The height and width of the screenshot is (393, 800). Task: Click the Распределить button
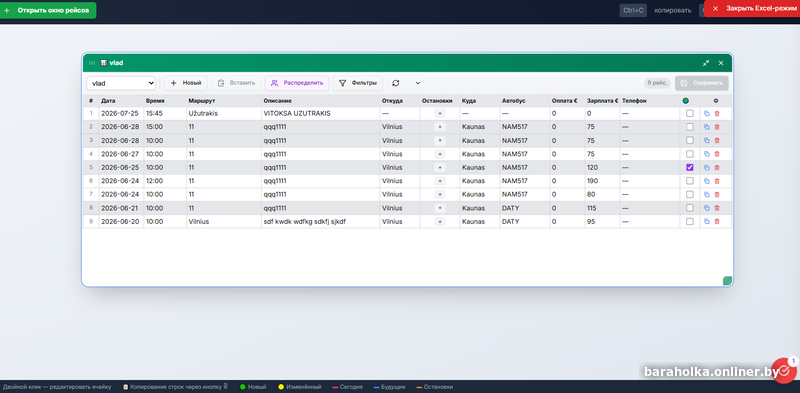(x=297, y=83)
